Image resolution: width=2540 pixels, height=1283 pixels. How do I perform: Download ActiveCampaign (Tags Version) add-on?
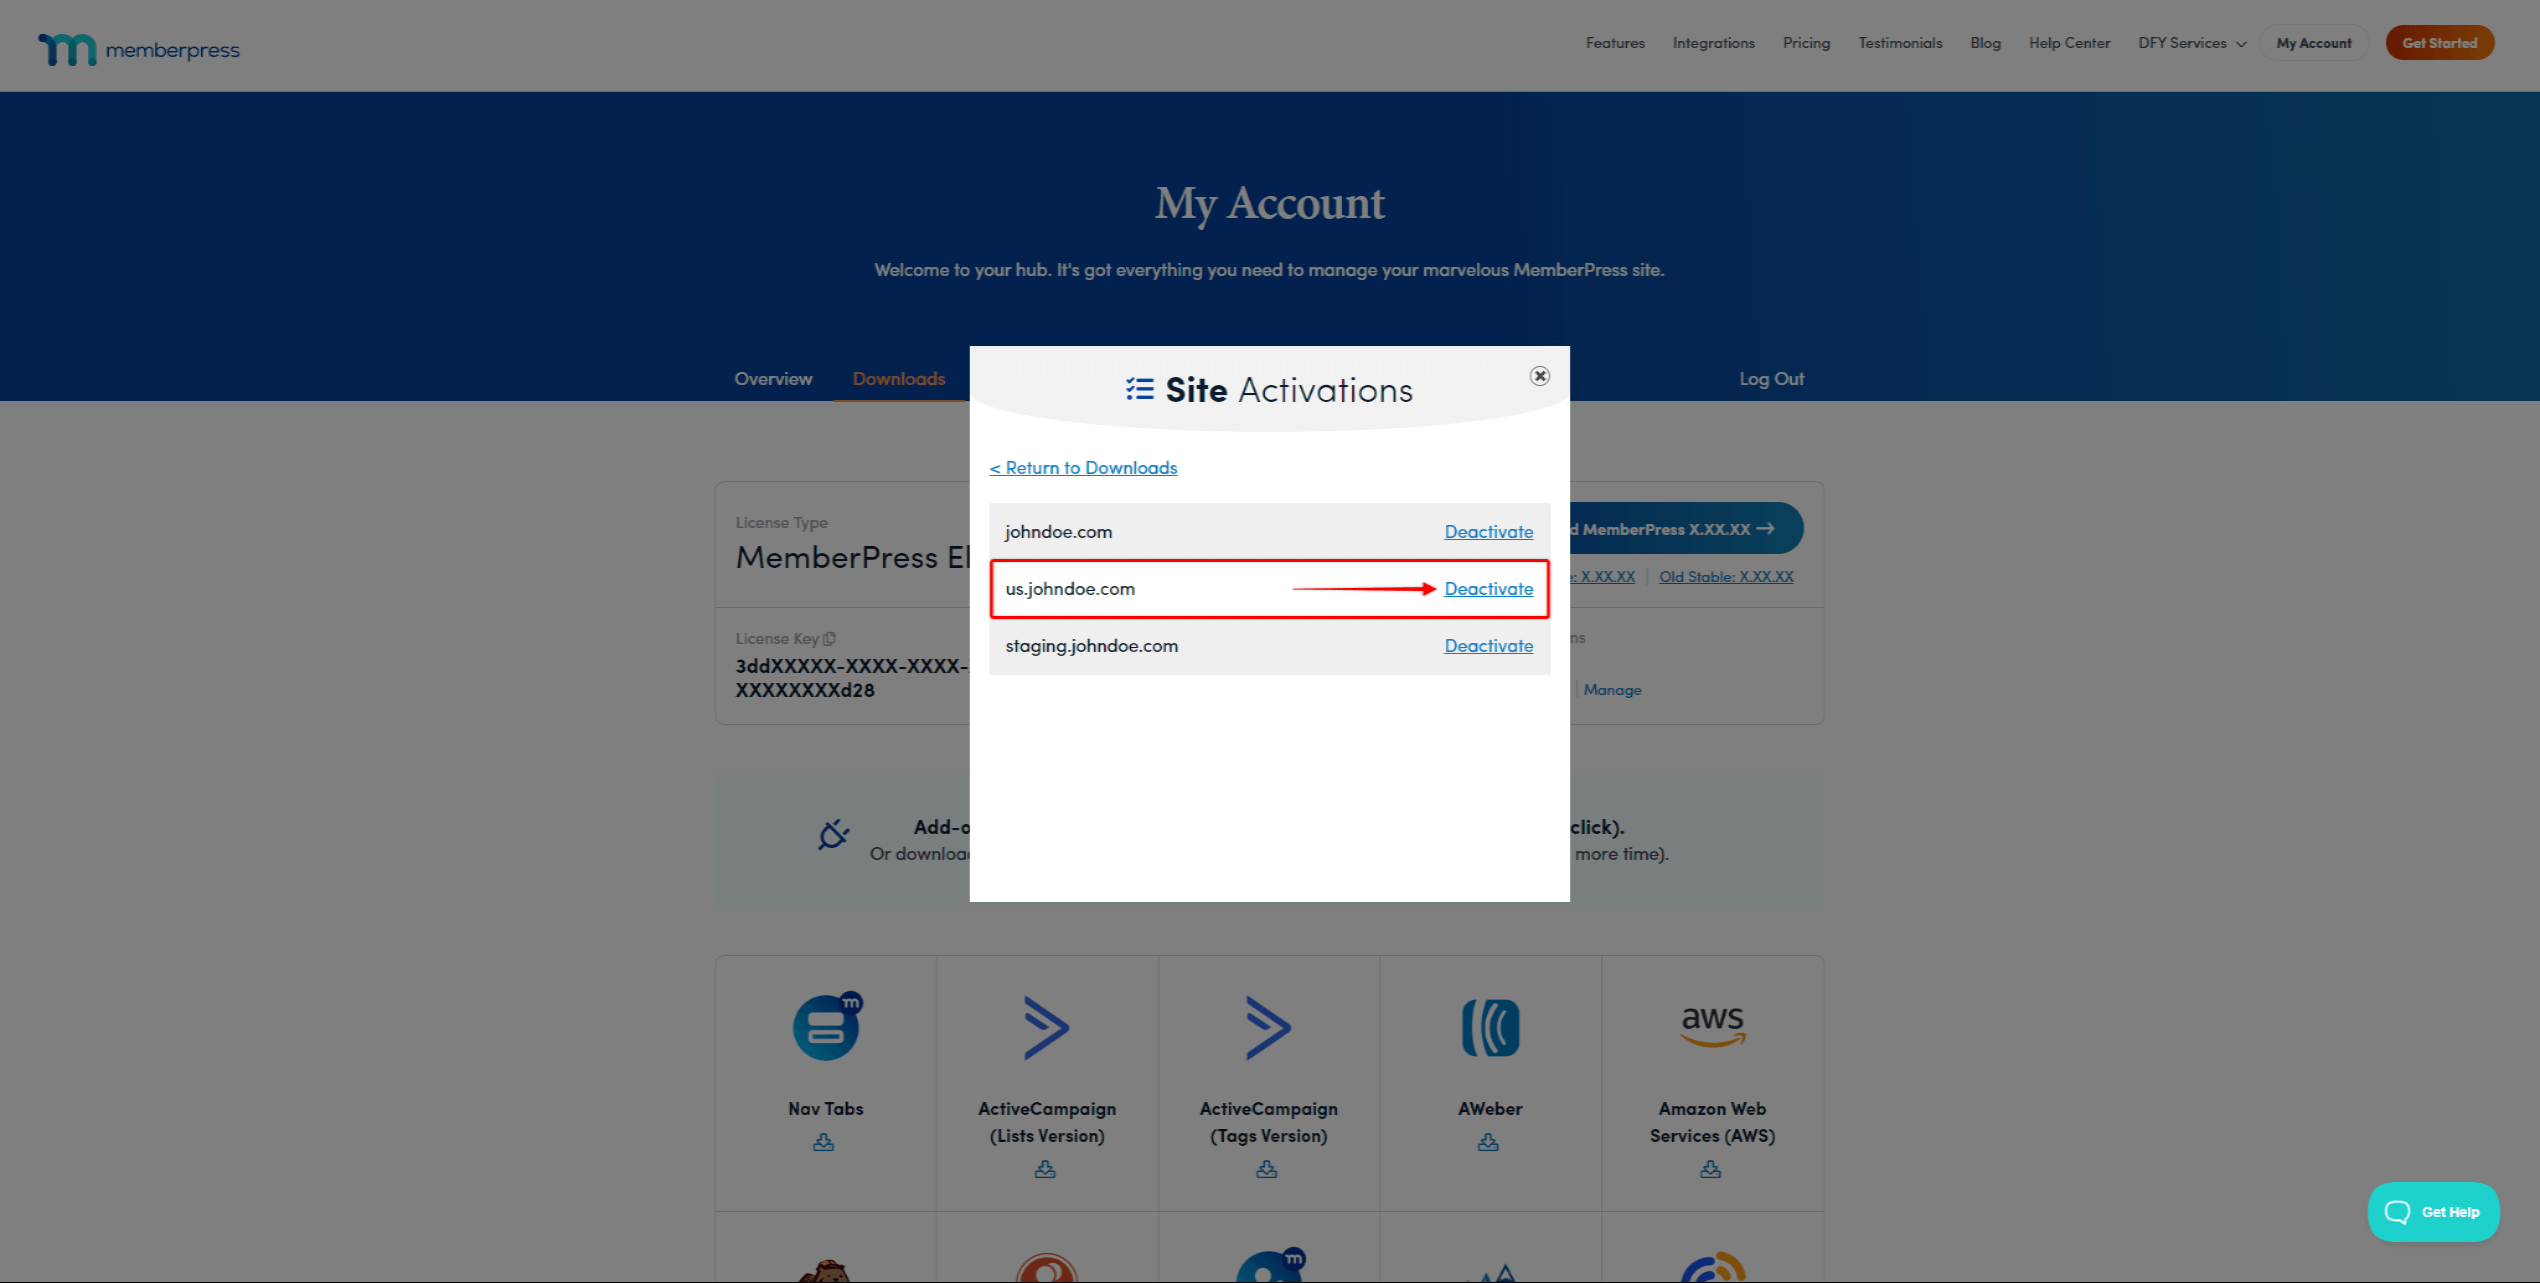coord(1267,1169)
